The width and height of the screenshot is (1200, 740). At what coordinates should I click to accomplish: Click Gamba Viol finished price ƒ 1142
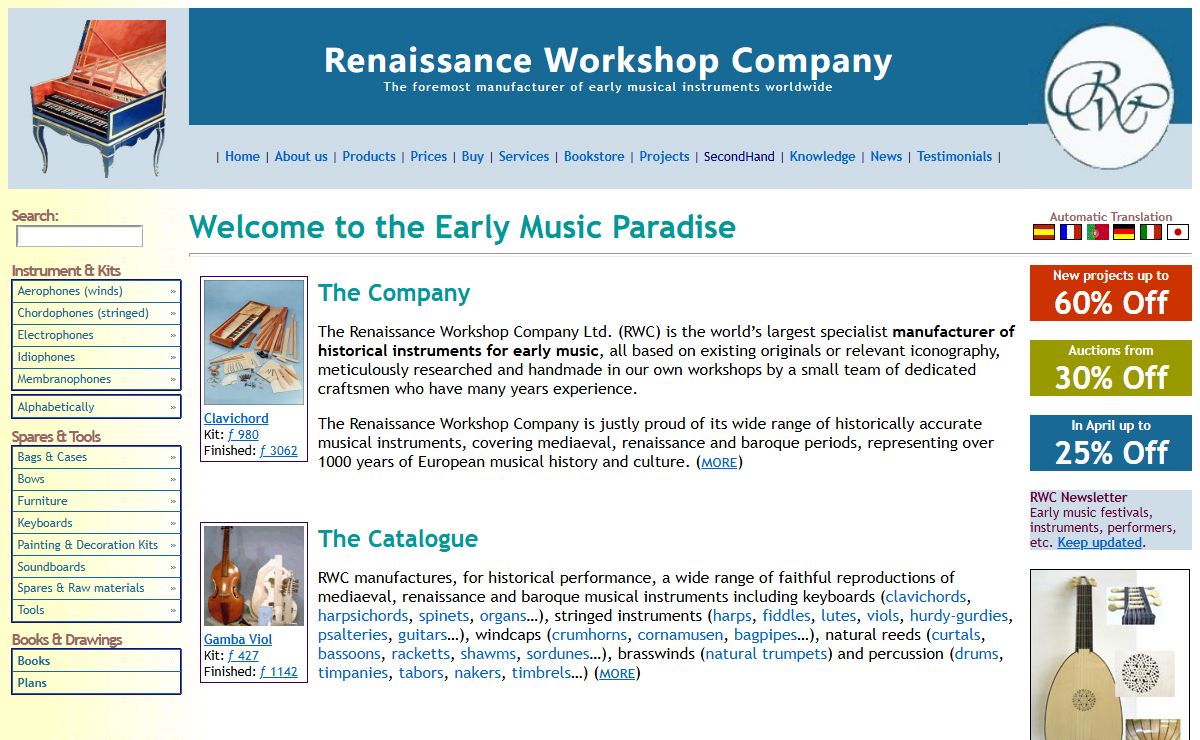pos(279,671)
